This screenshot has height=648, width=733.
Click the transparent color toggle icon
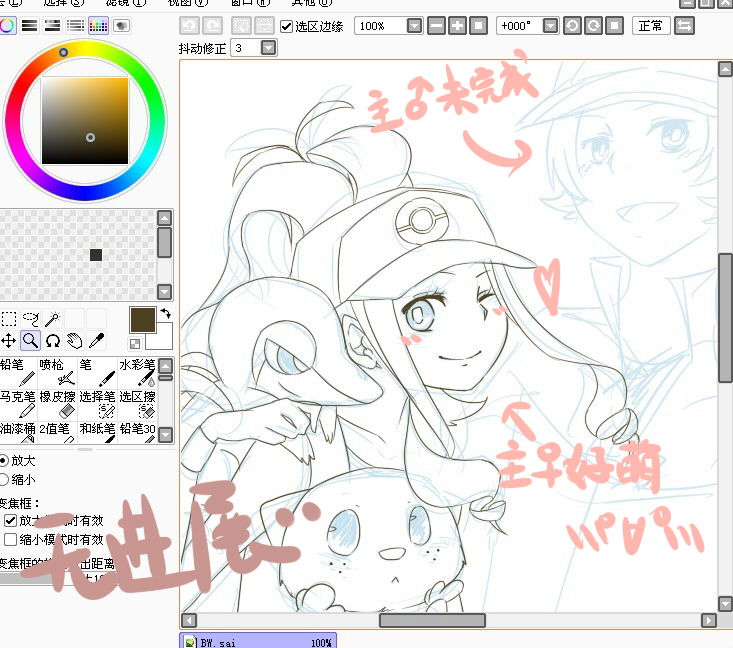tap(135, 344)
